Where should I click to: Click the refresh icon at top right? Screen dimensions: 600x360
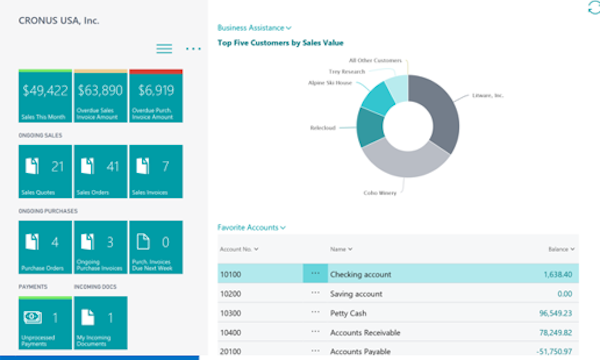[x=594, y=7]
